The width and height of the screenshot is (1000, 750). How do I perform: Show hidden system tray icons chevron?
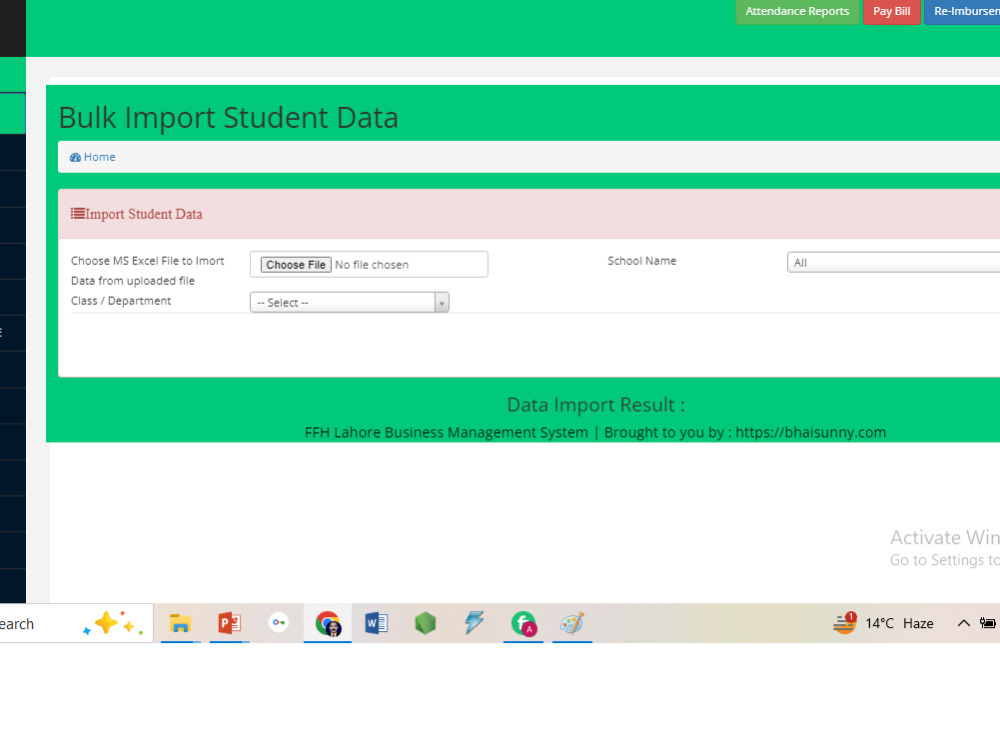(964, 623)
